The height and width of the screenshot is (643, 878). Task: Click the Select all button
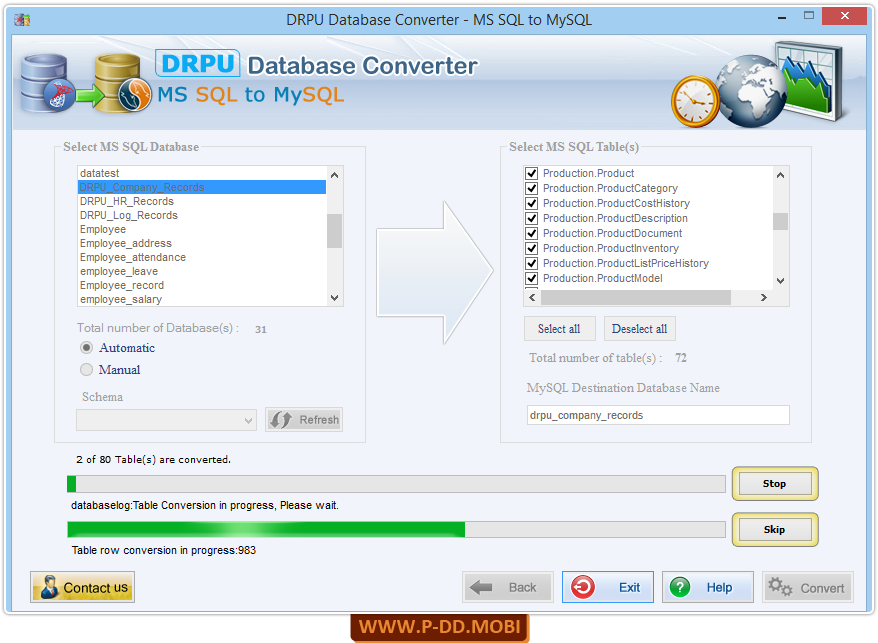559,329
